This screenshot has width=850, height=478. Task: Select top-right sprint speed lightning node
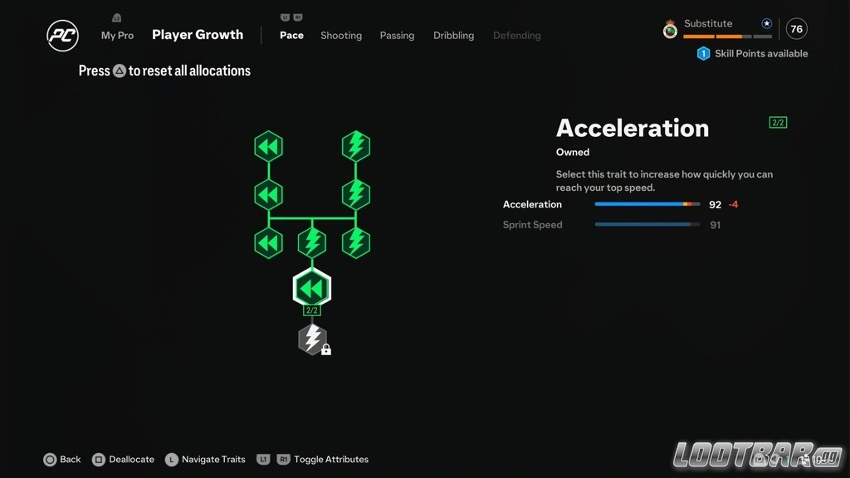(356, 146)
